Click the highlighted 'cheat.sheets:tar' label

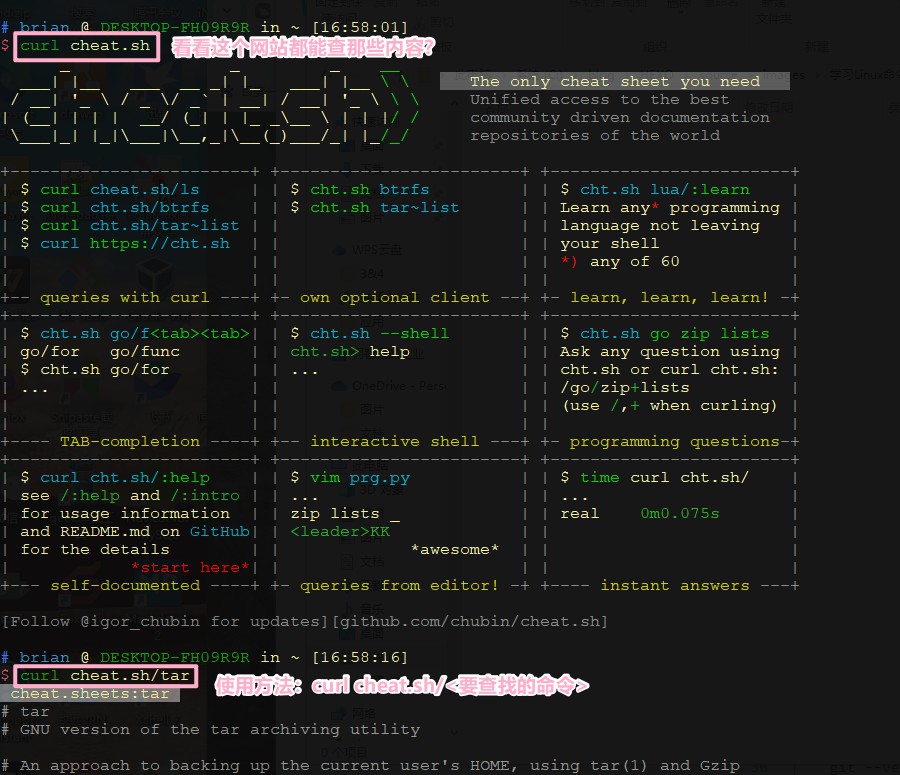point(90,693)
